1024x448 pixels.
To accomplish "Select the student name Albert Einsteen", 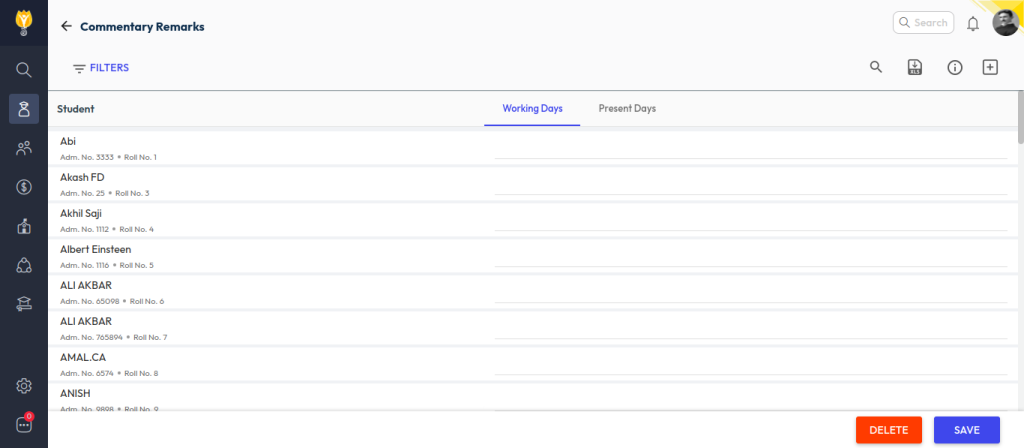I will 95,249.
